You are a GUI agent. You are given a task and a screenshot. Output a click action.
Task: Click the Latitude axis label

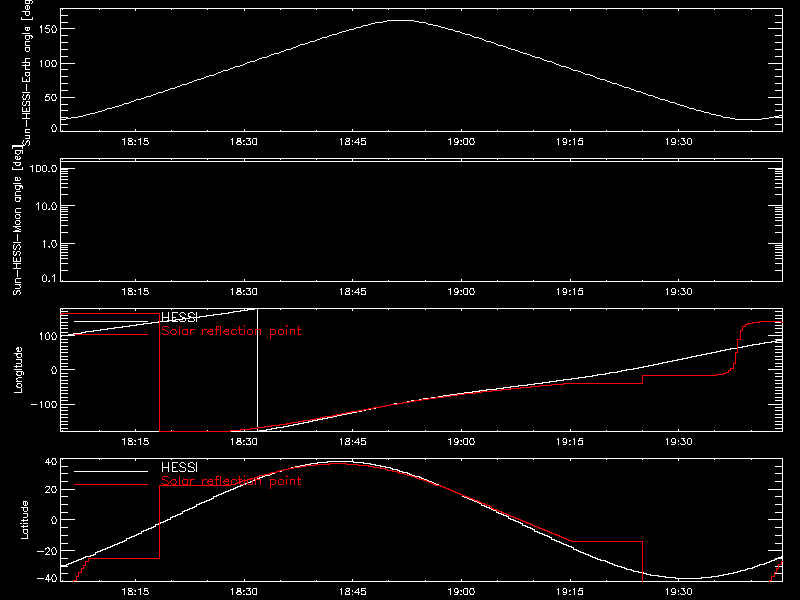24,520
